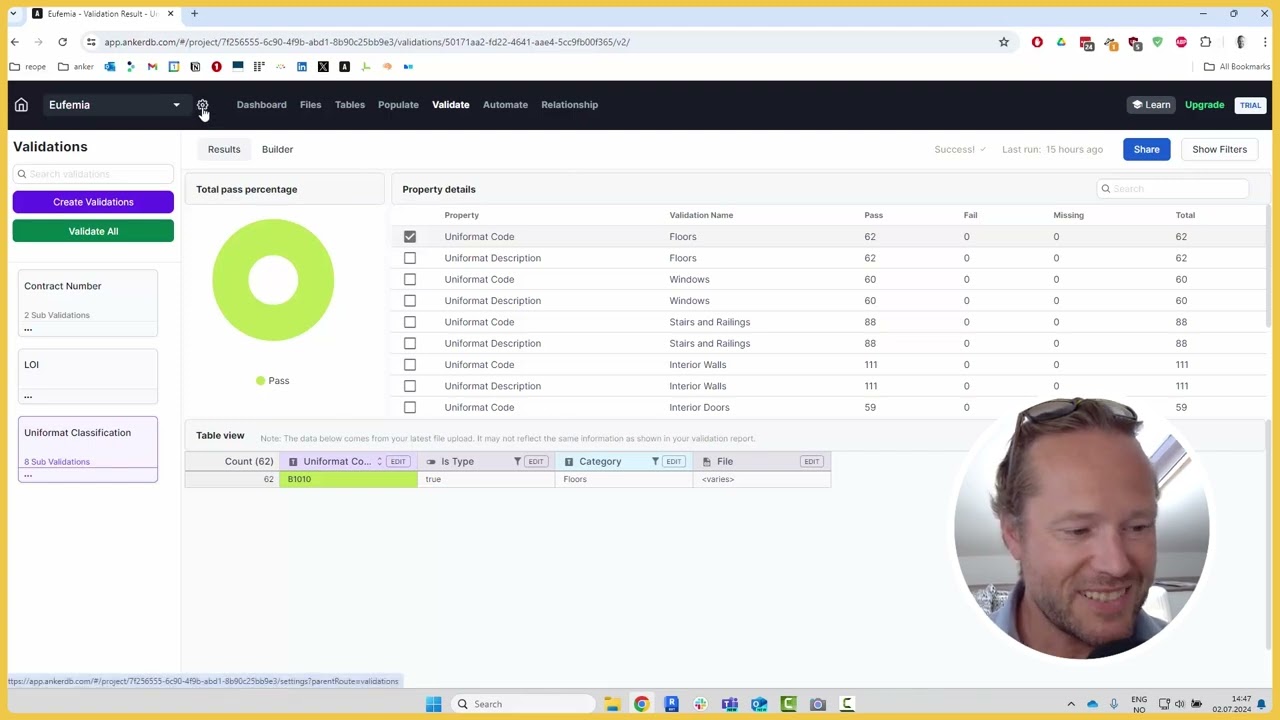The image size is (1280, 720).
Task: Go to the Automate tab
Action: [x=505, y=105]
